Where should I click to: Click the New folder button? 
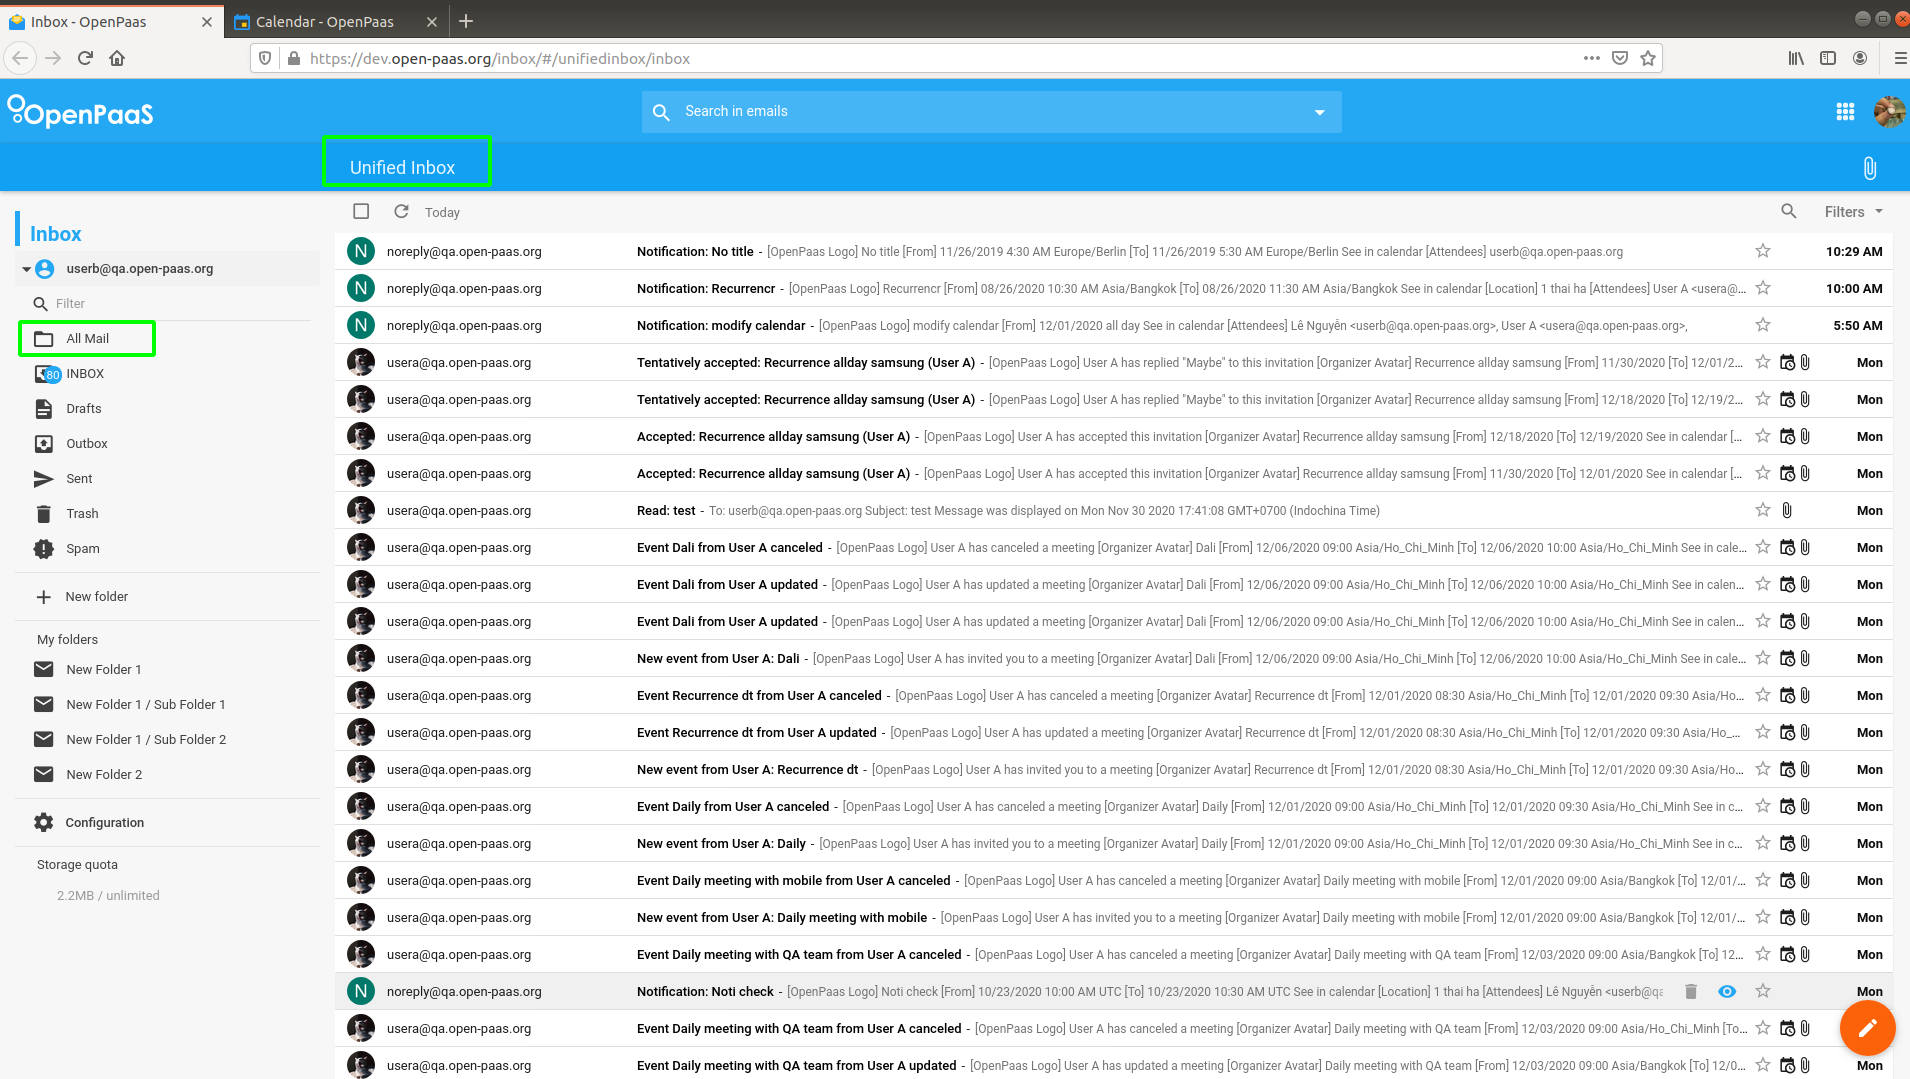pos(96,596)
